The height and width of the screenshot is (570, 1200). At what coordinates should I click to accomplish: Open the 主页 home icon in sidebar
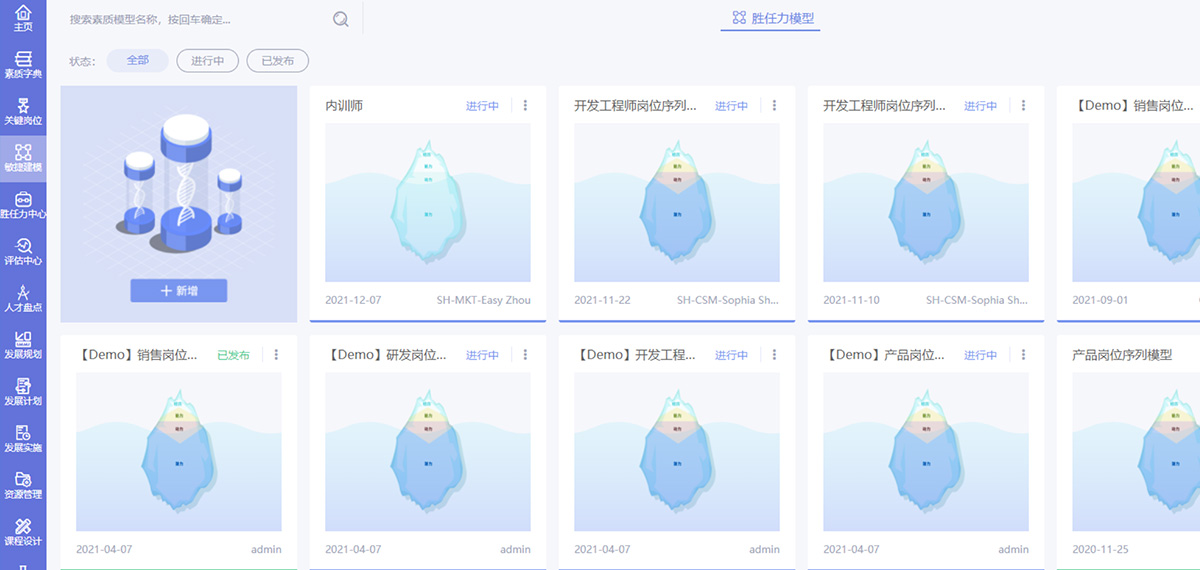[23, 17]
